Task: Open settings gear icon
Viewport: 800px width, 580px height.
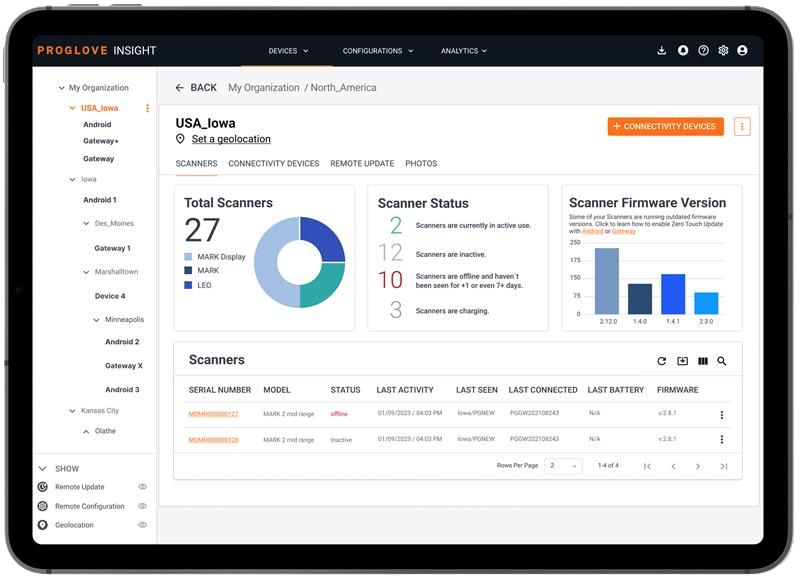Action: [723, 50]
